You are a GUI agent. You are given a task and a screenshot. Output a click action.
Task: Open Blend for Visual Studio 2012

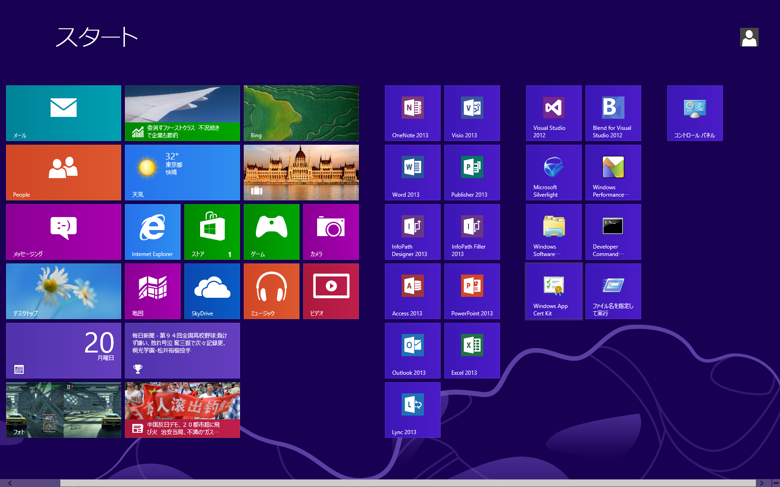pyautogui.click(x=613, y=113)
